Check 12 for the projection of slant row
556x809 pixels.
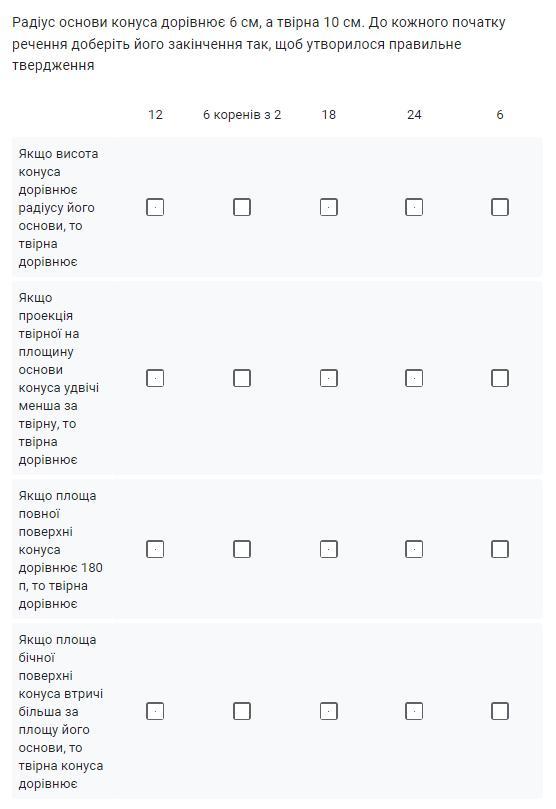tap(155, 378)
